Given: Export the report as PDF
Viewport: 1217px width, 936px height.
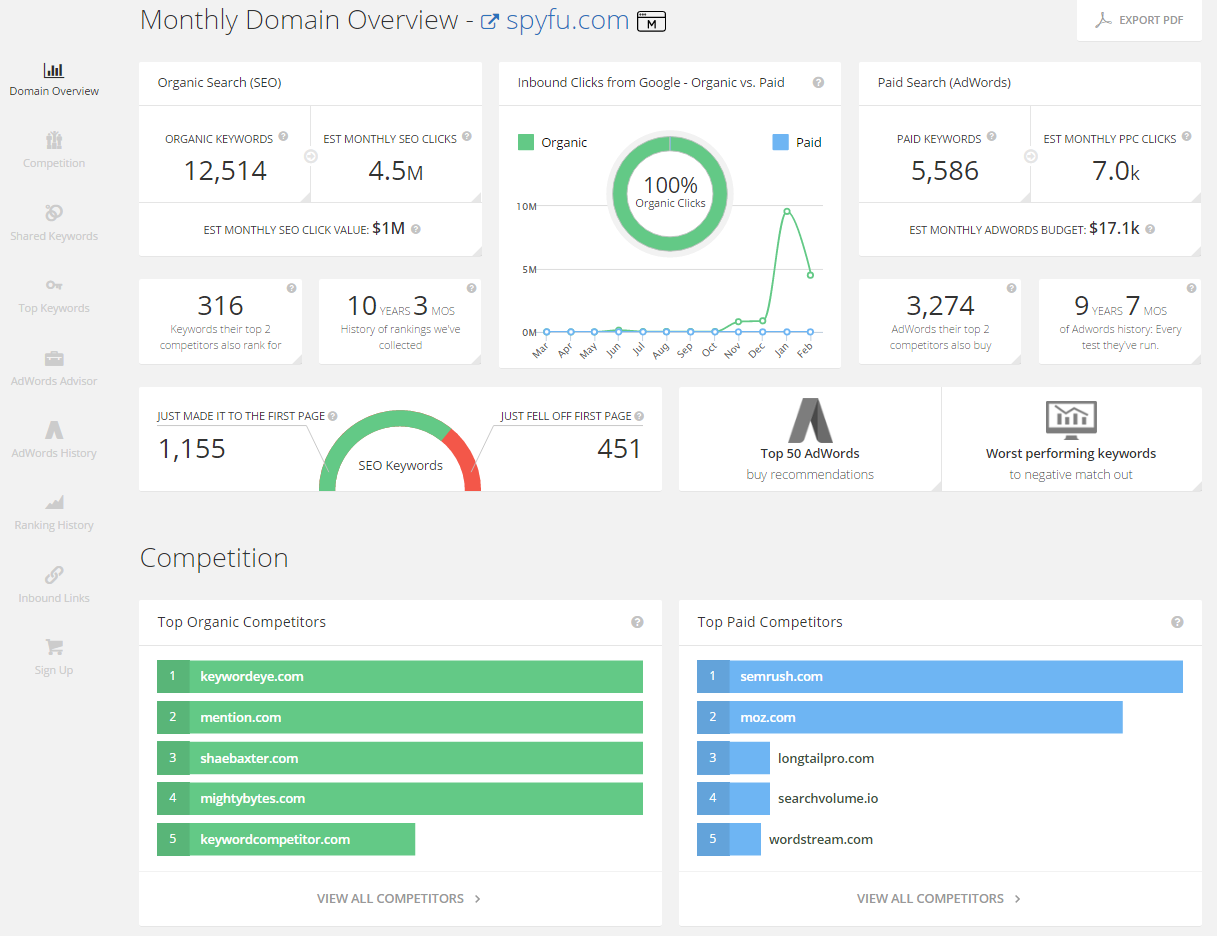Looking at the screenshot, I should click(x=1139, y=20).
